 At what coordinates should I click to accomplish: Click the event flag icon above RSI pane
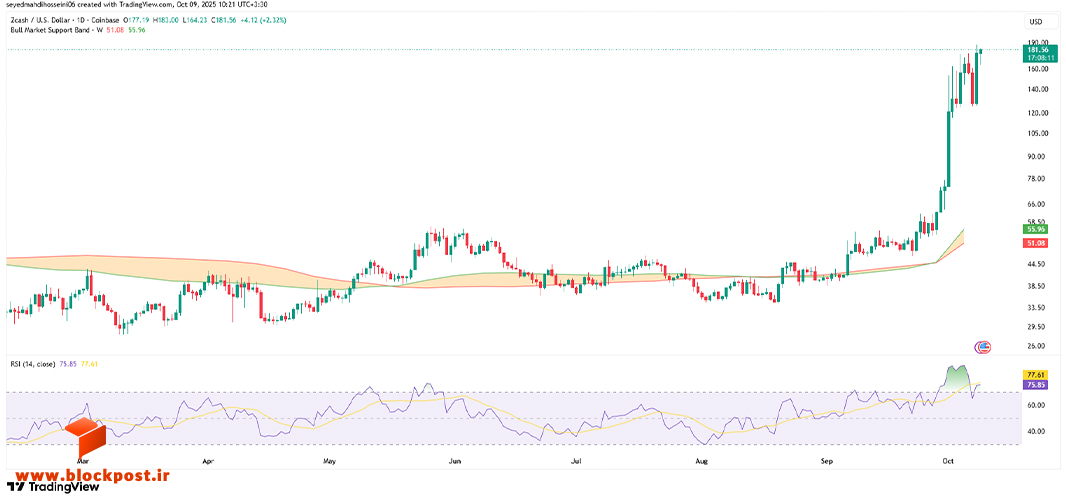point(982,347)
